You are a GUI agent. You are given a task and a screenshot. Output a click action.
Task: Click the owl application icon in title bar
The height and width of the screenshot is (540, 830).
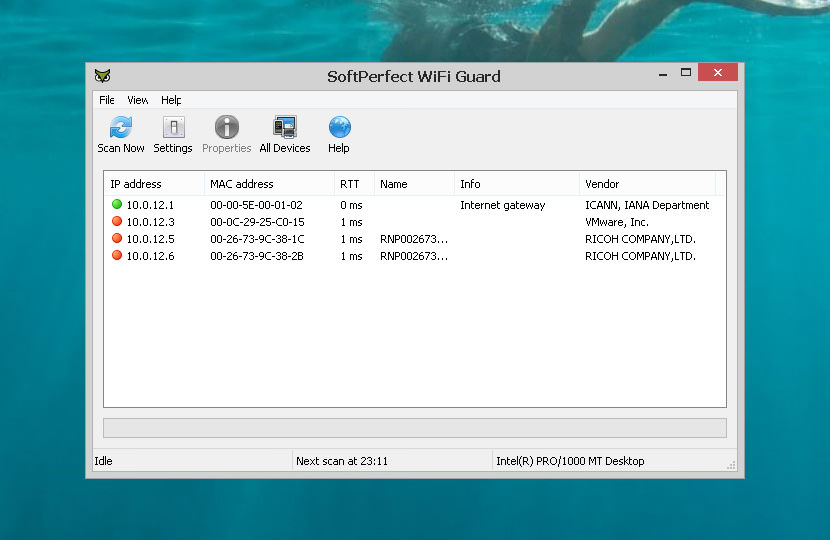pos(103,76)
